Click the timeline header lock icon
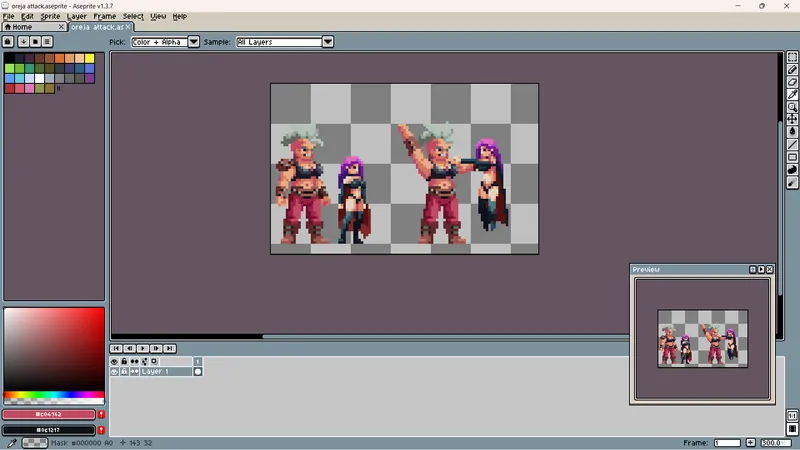This screenshot has height=450, width=800. (x=124, y=361)
